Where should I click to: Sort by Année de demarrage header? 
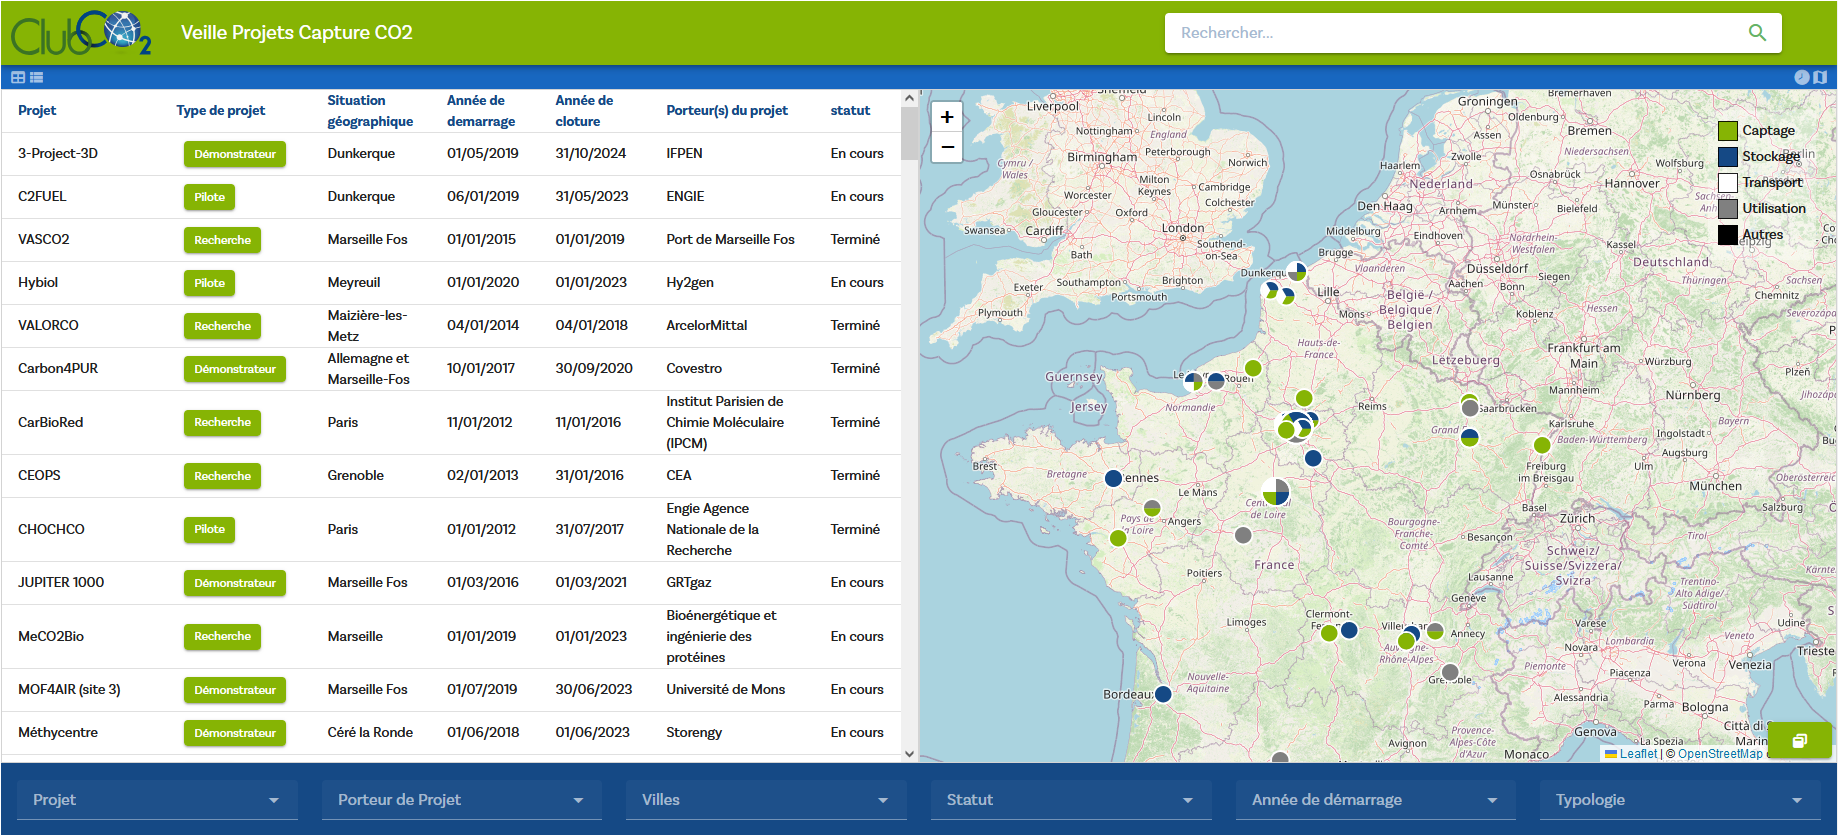coord(481,111)
